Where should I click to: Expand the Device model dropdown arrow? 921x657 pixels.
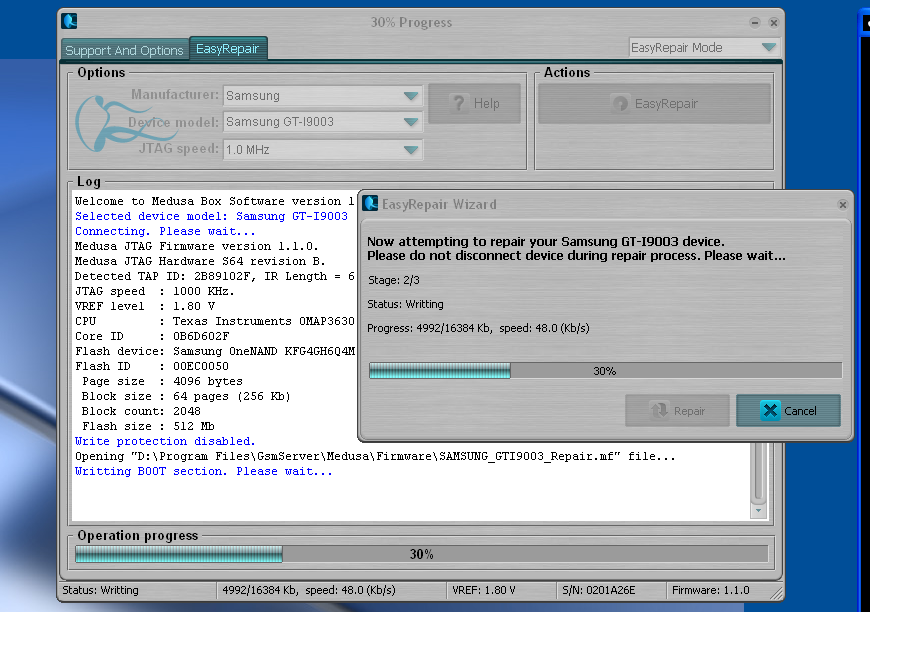point(411,122)
